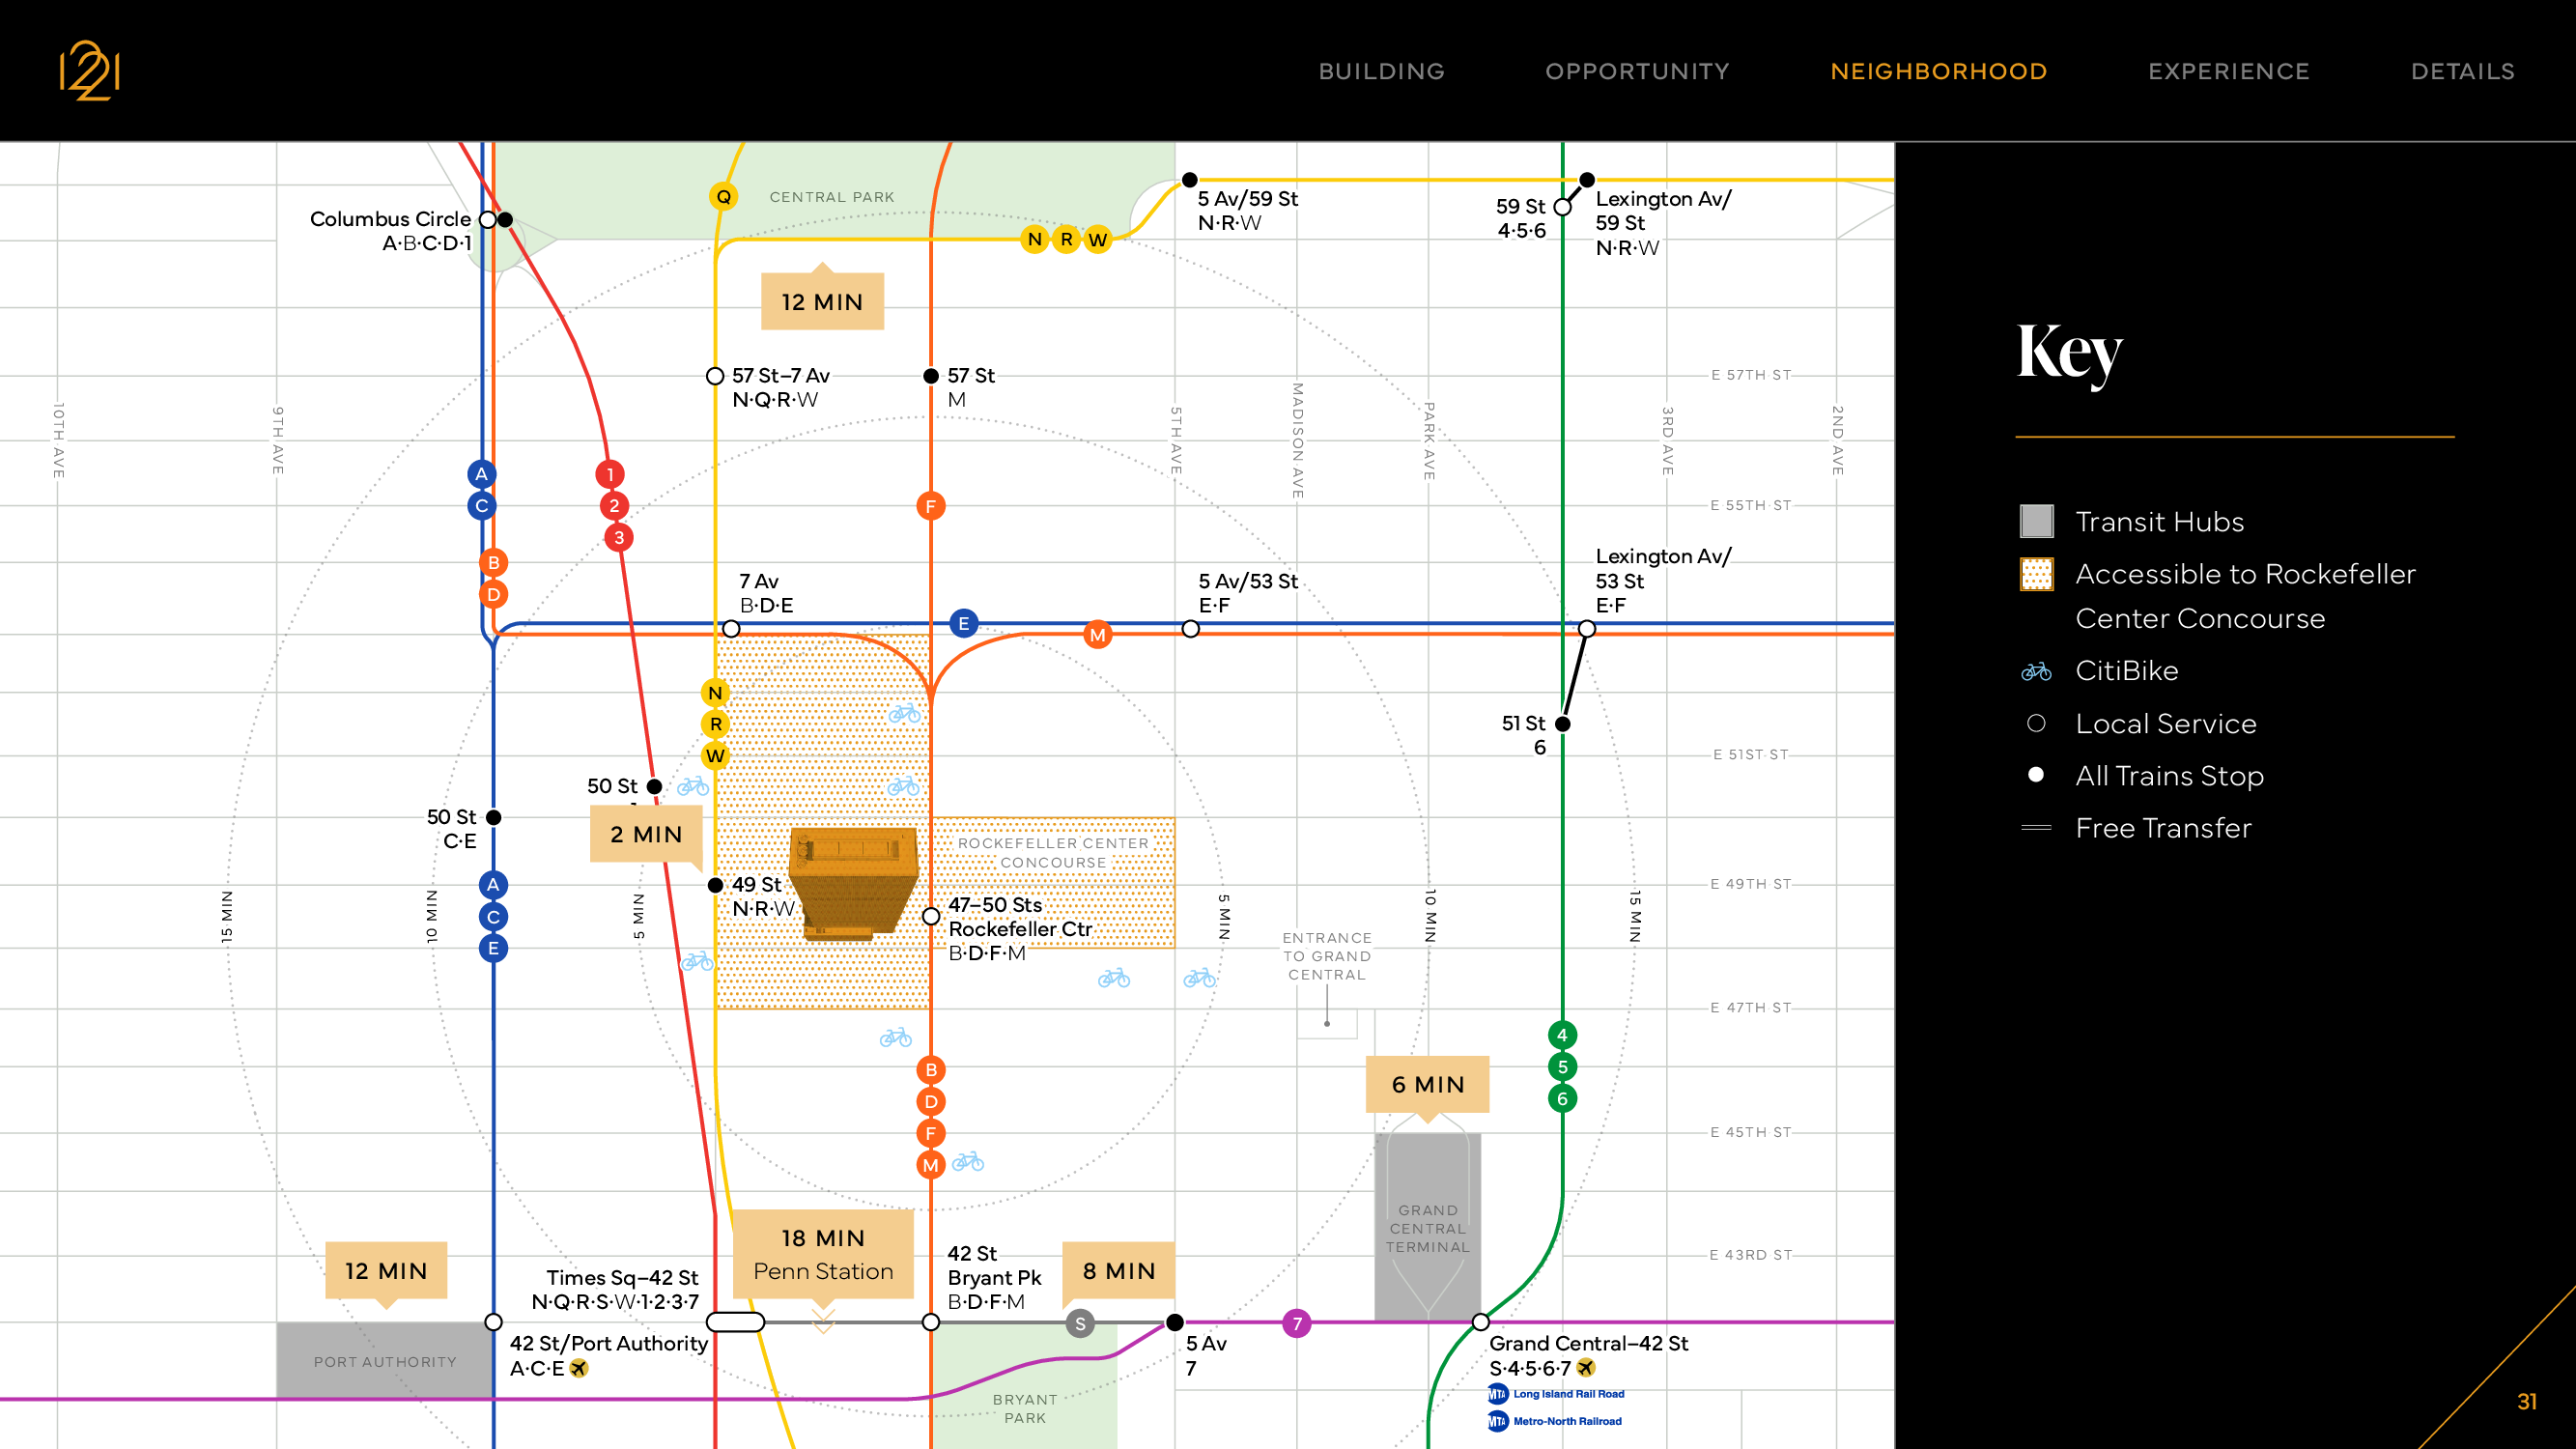Go to the Details section

pos(2462,71)
